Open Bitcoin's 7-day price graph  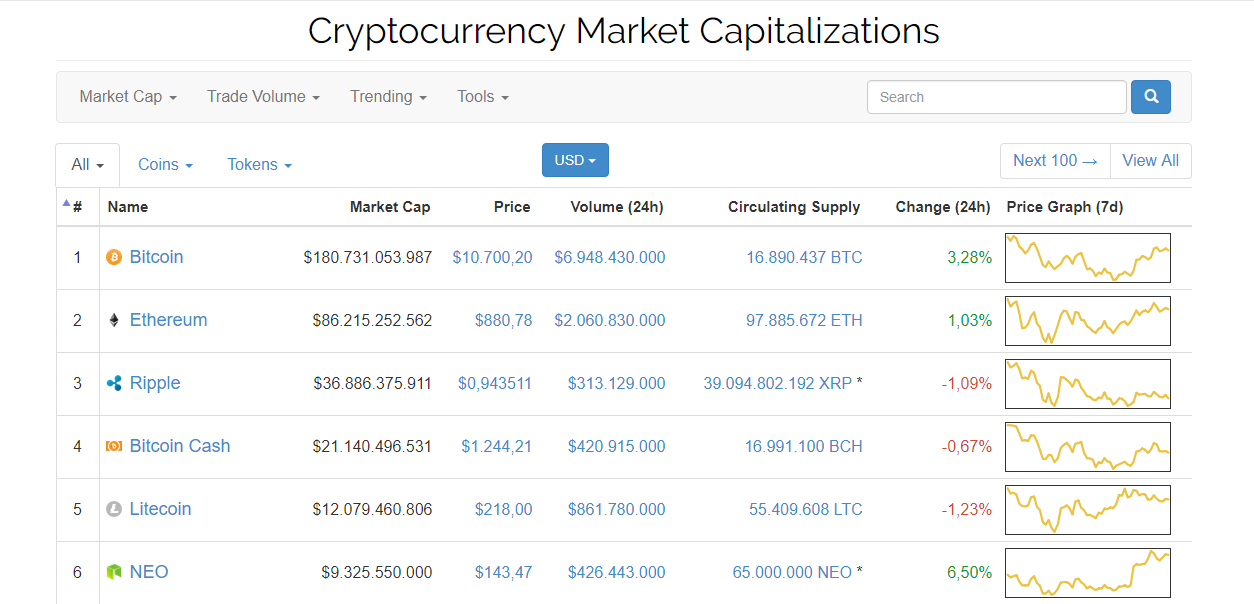pos(1088,258)
